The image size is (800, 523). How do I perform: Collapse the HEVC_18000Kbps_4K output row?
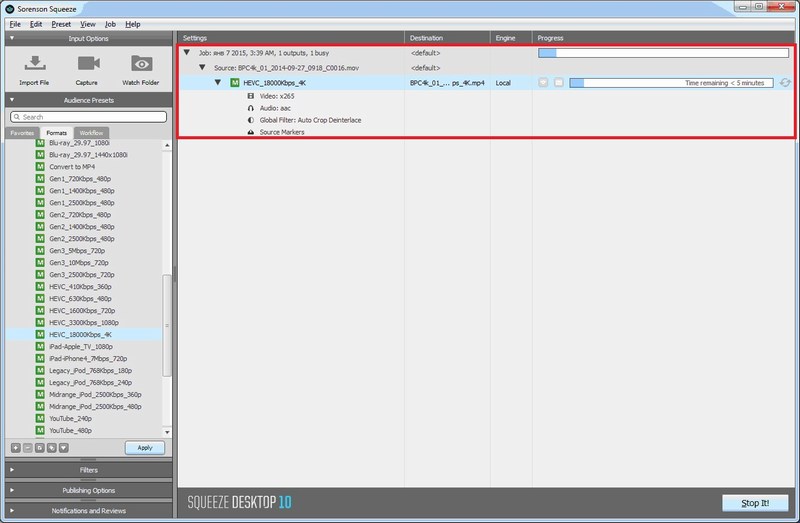pyautogui.click(x=218, y=82)
